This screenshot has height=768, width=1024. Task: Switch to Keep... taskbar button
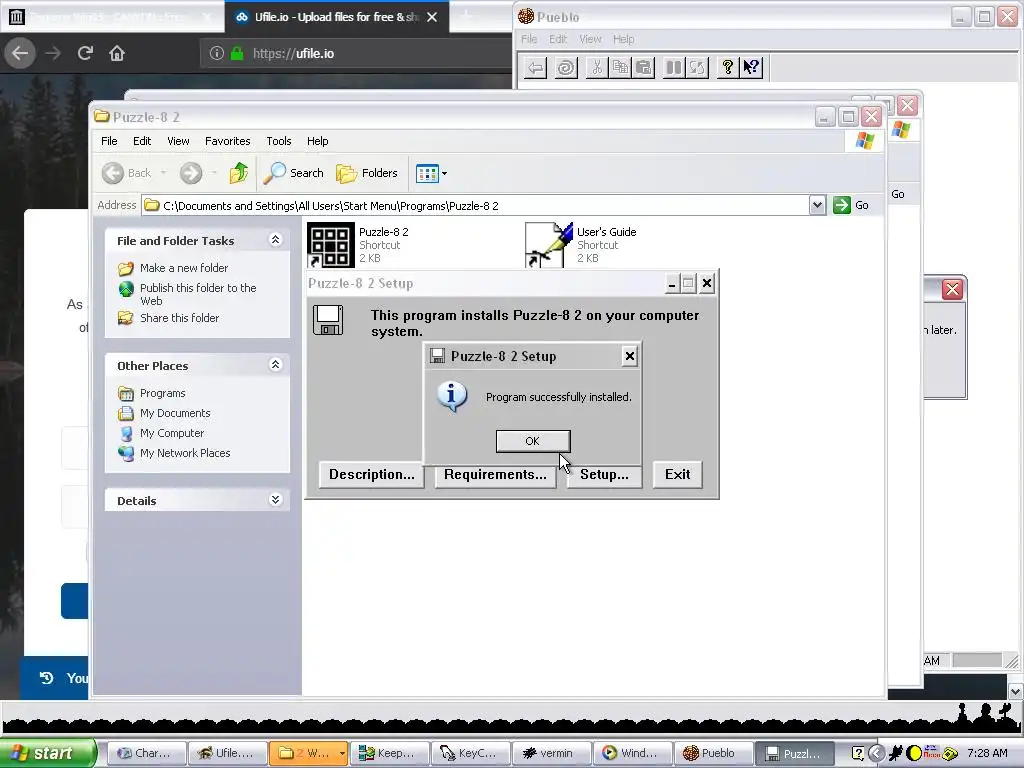(389, 753)
